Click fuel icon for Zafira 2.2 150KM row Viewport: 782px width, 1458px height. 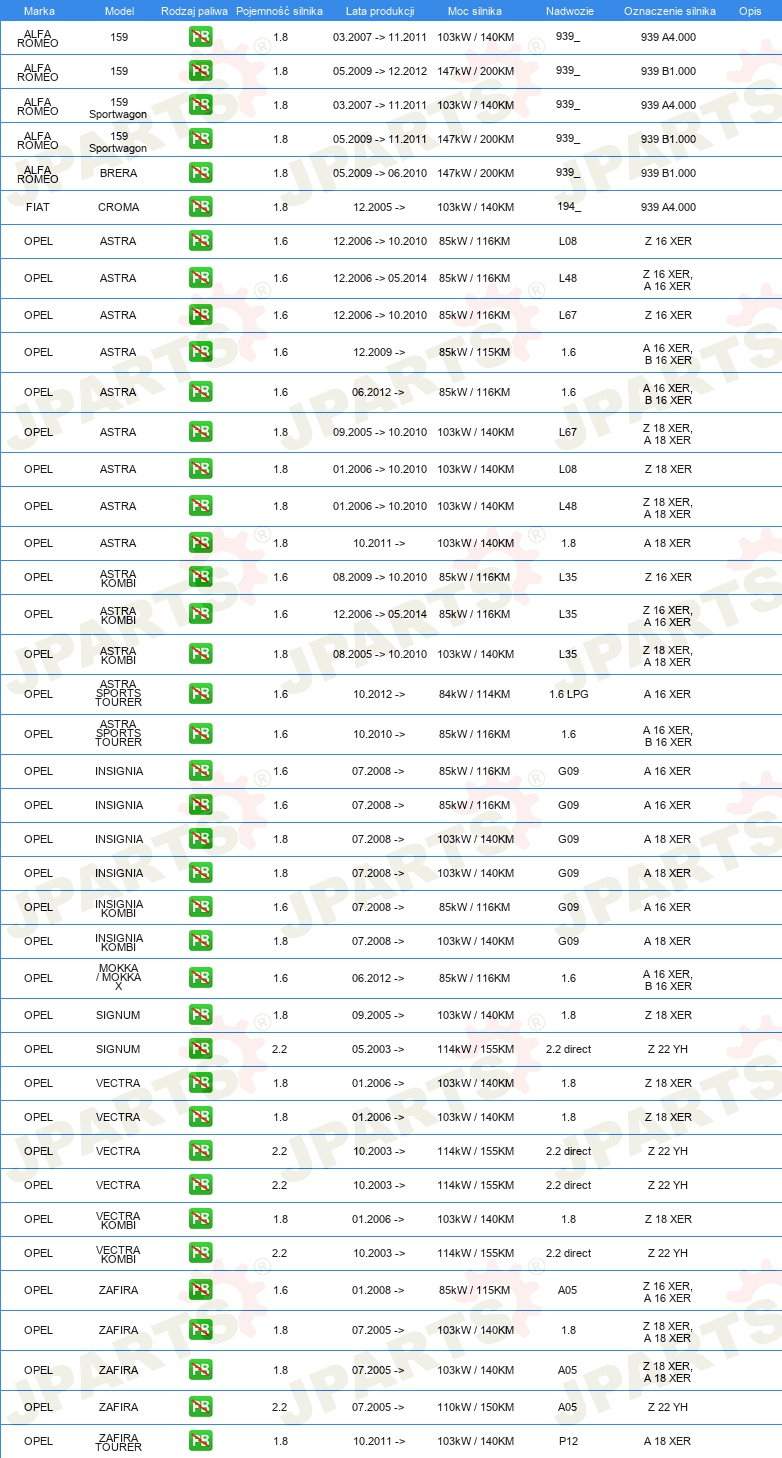click(x=200, y=1407)
